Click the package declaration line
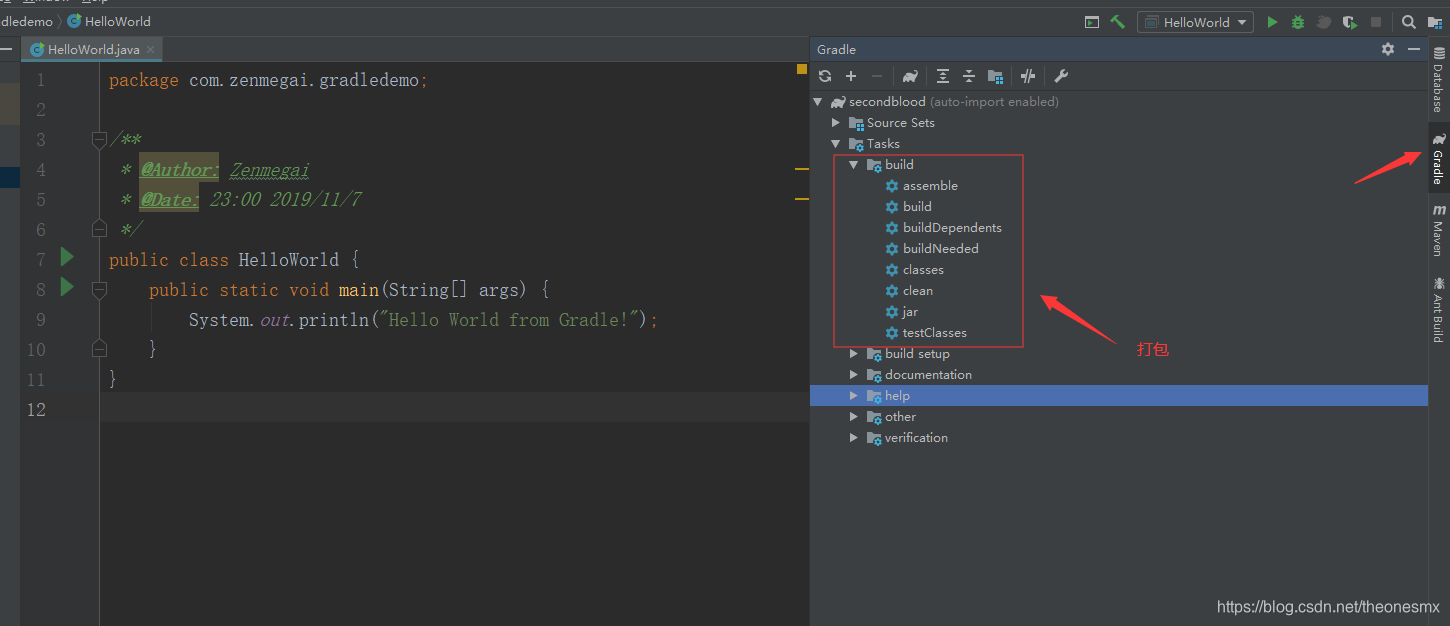This screenshot has width=1450, height=626. [x=268, y=80]
